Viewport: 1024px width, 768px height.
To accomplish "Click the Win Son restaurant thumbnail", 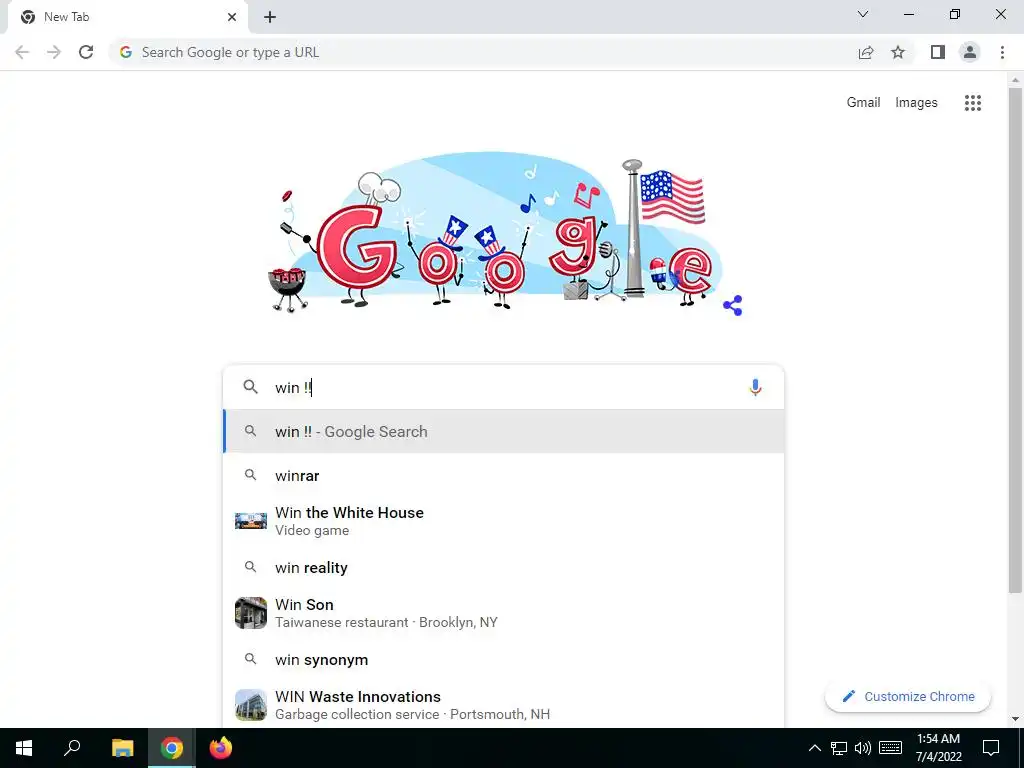I will pos(251,613).
